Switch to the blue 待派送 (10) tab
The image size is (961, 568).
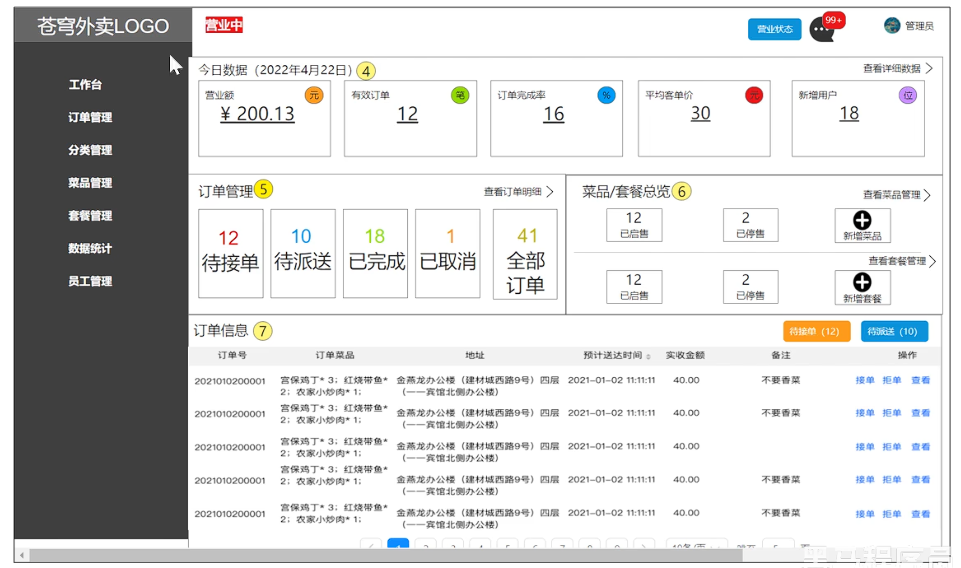tap(893, 332)
